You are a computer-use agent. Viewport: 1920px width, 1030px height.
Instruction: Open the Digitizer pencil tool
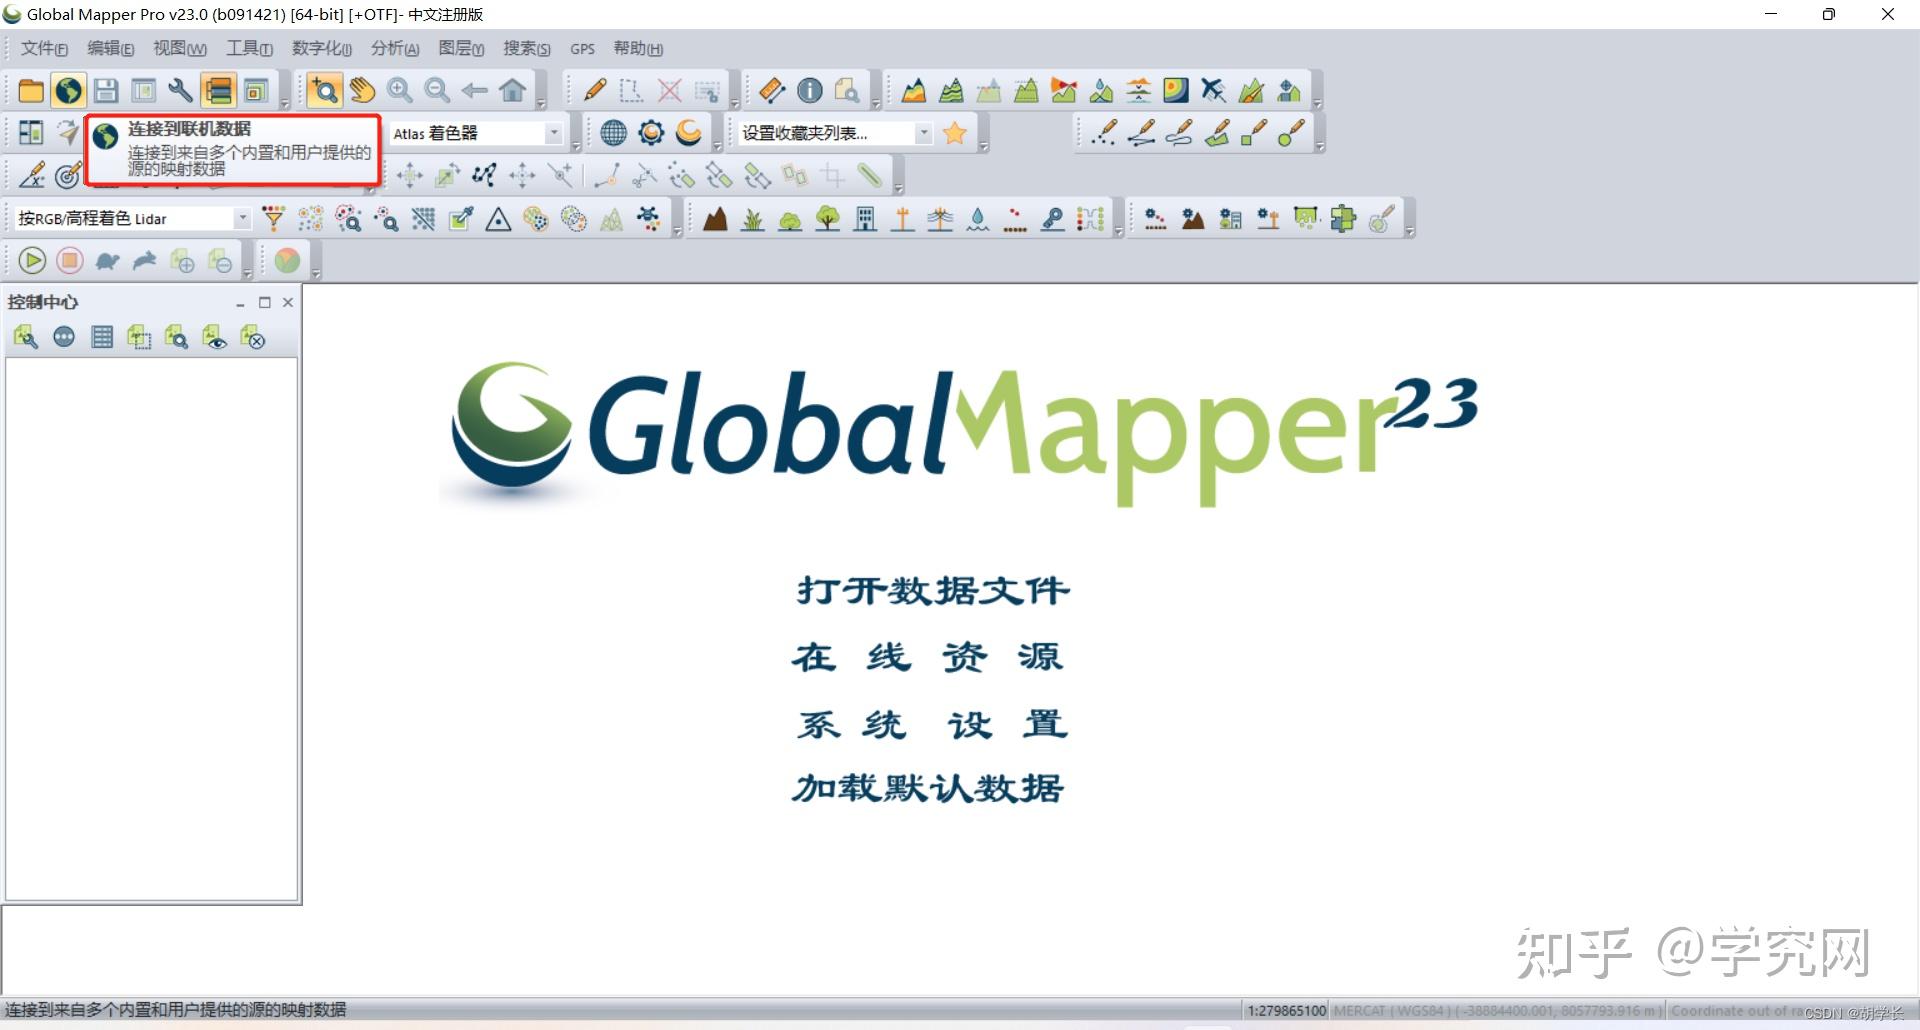(594, 90)
